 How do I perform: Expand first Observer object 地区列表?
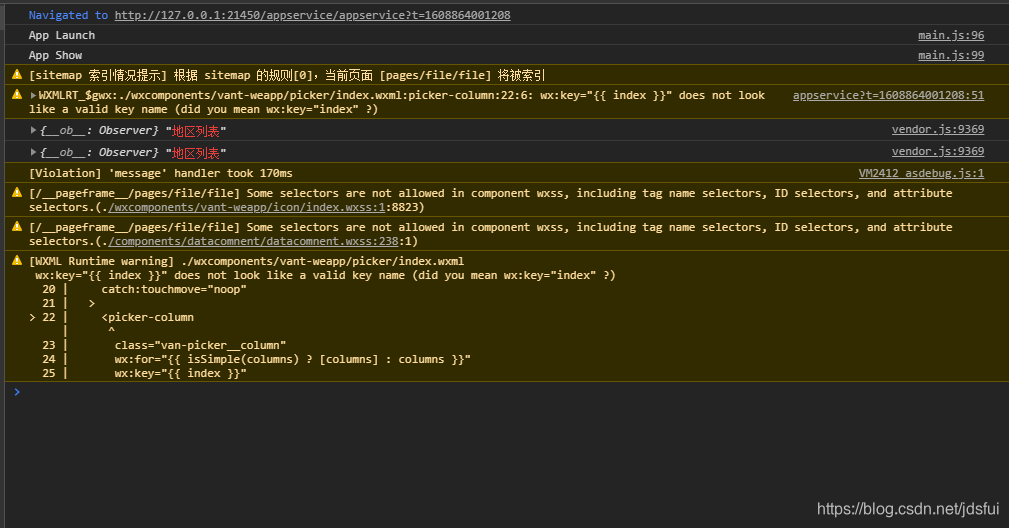33,130
